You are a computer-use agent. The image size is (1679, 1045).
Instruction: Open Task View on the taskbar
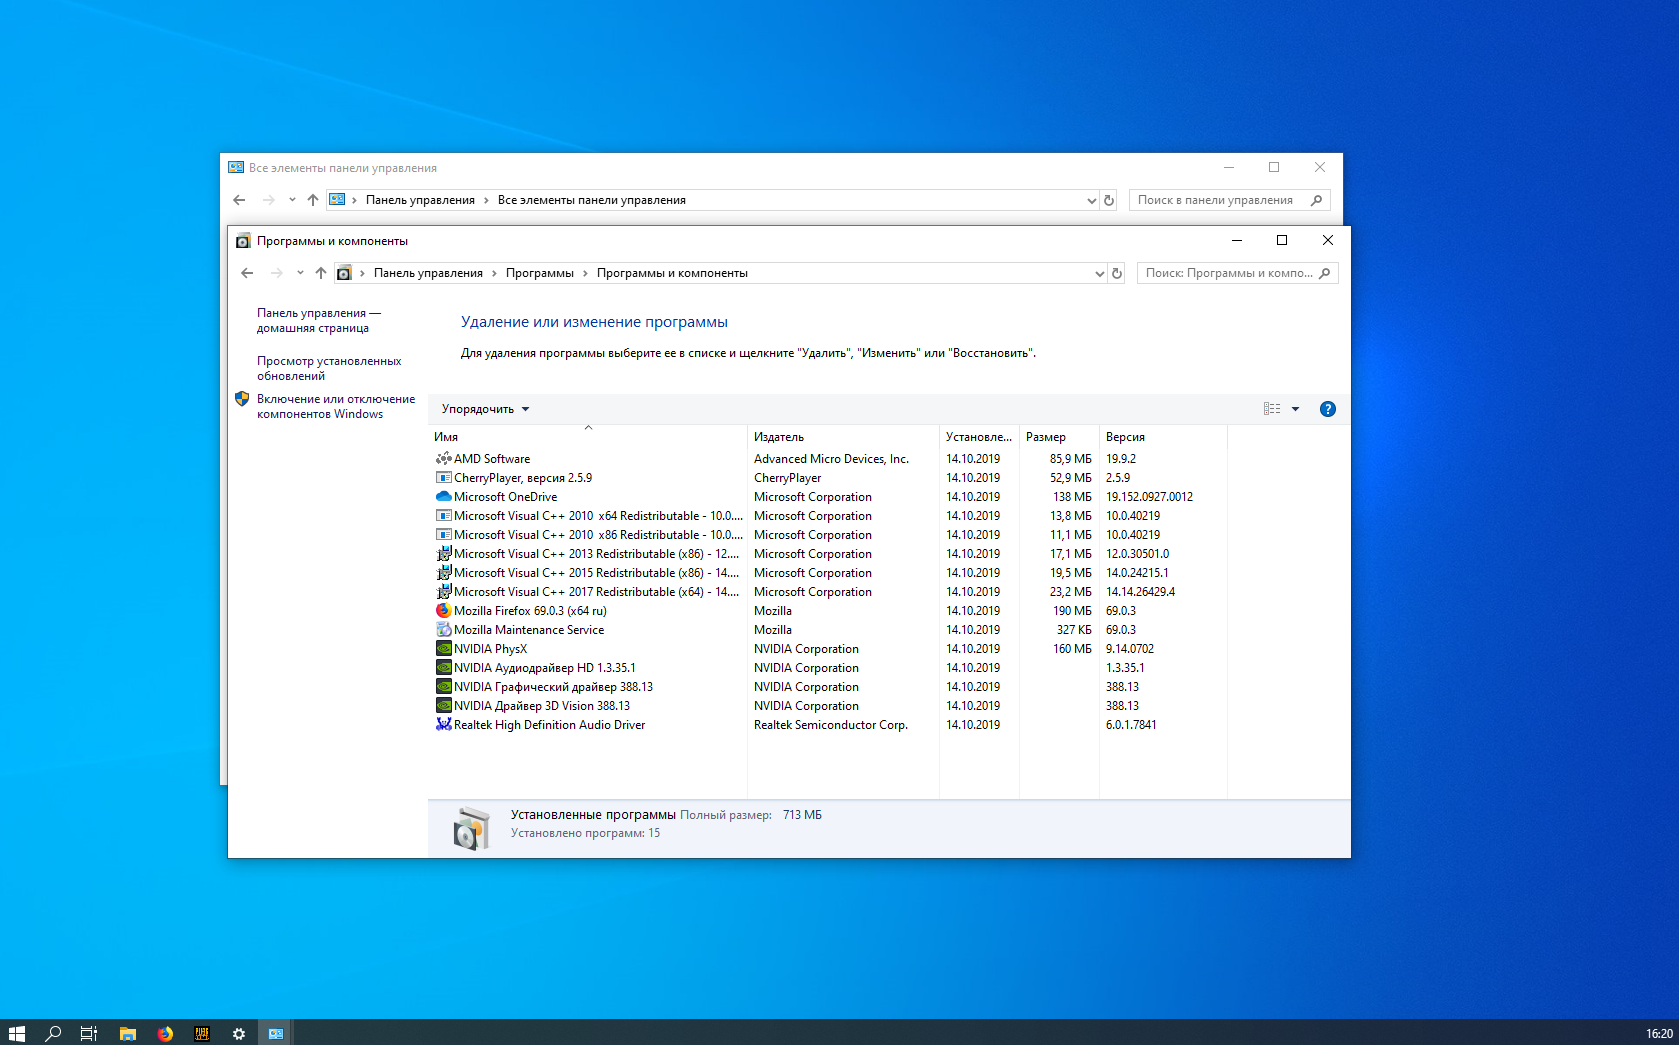pyautogui.click(x=89, y=1033)
